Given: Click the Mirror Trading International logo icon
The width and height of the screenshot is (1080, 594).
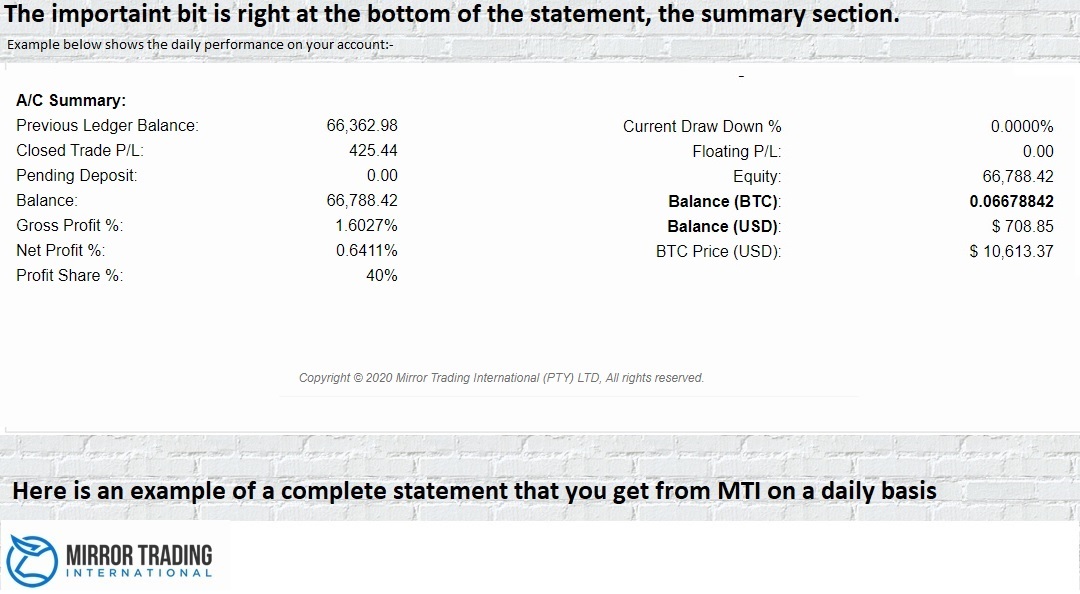Looking at the screenshot, I should (x=32, y=558).
